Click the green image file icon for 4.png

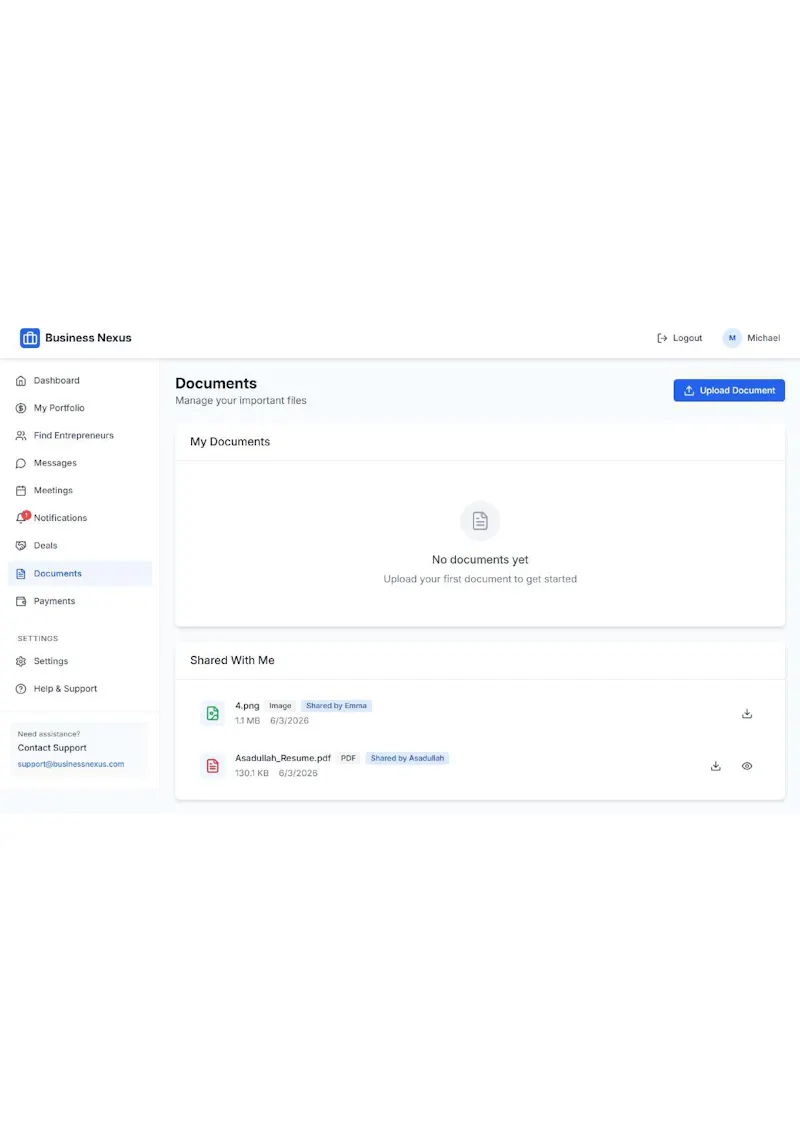click(x=212, y=713)
